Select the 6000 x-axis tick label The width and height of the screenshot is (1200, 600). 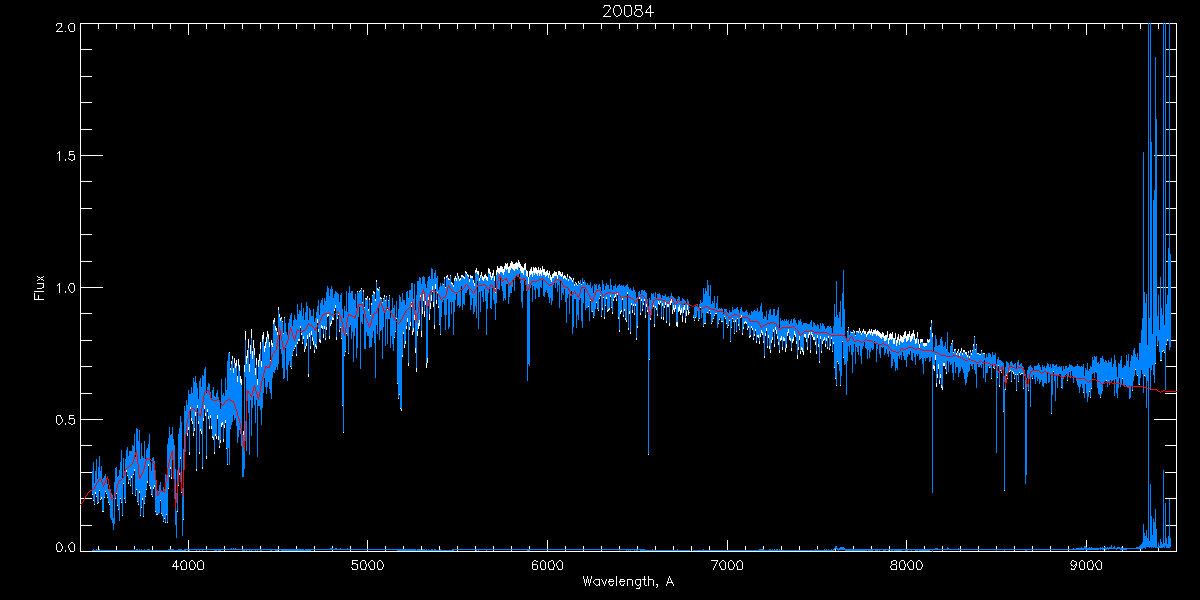pos(547,565)
